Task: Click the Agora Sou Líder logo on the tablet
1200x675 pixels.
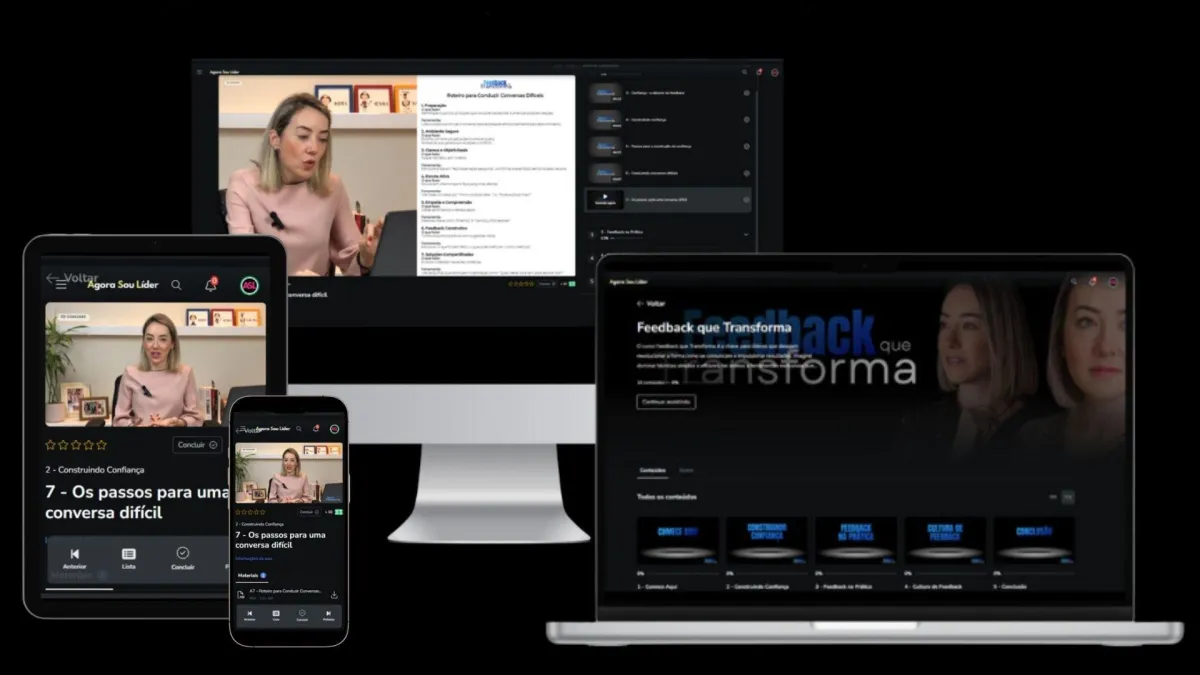Action: point(123,285)
